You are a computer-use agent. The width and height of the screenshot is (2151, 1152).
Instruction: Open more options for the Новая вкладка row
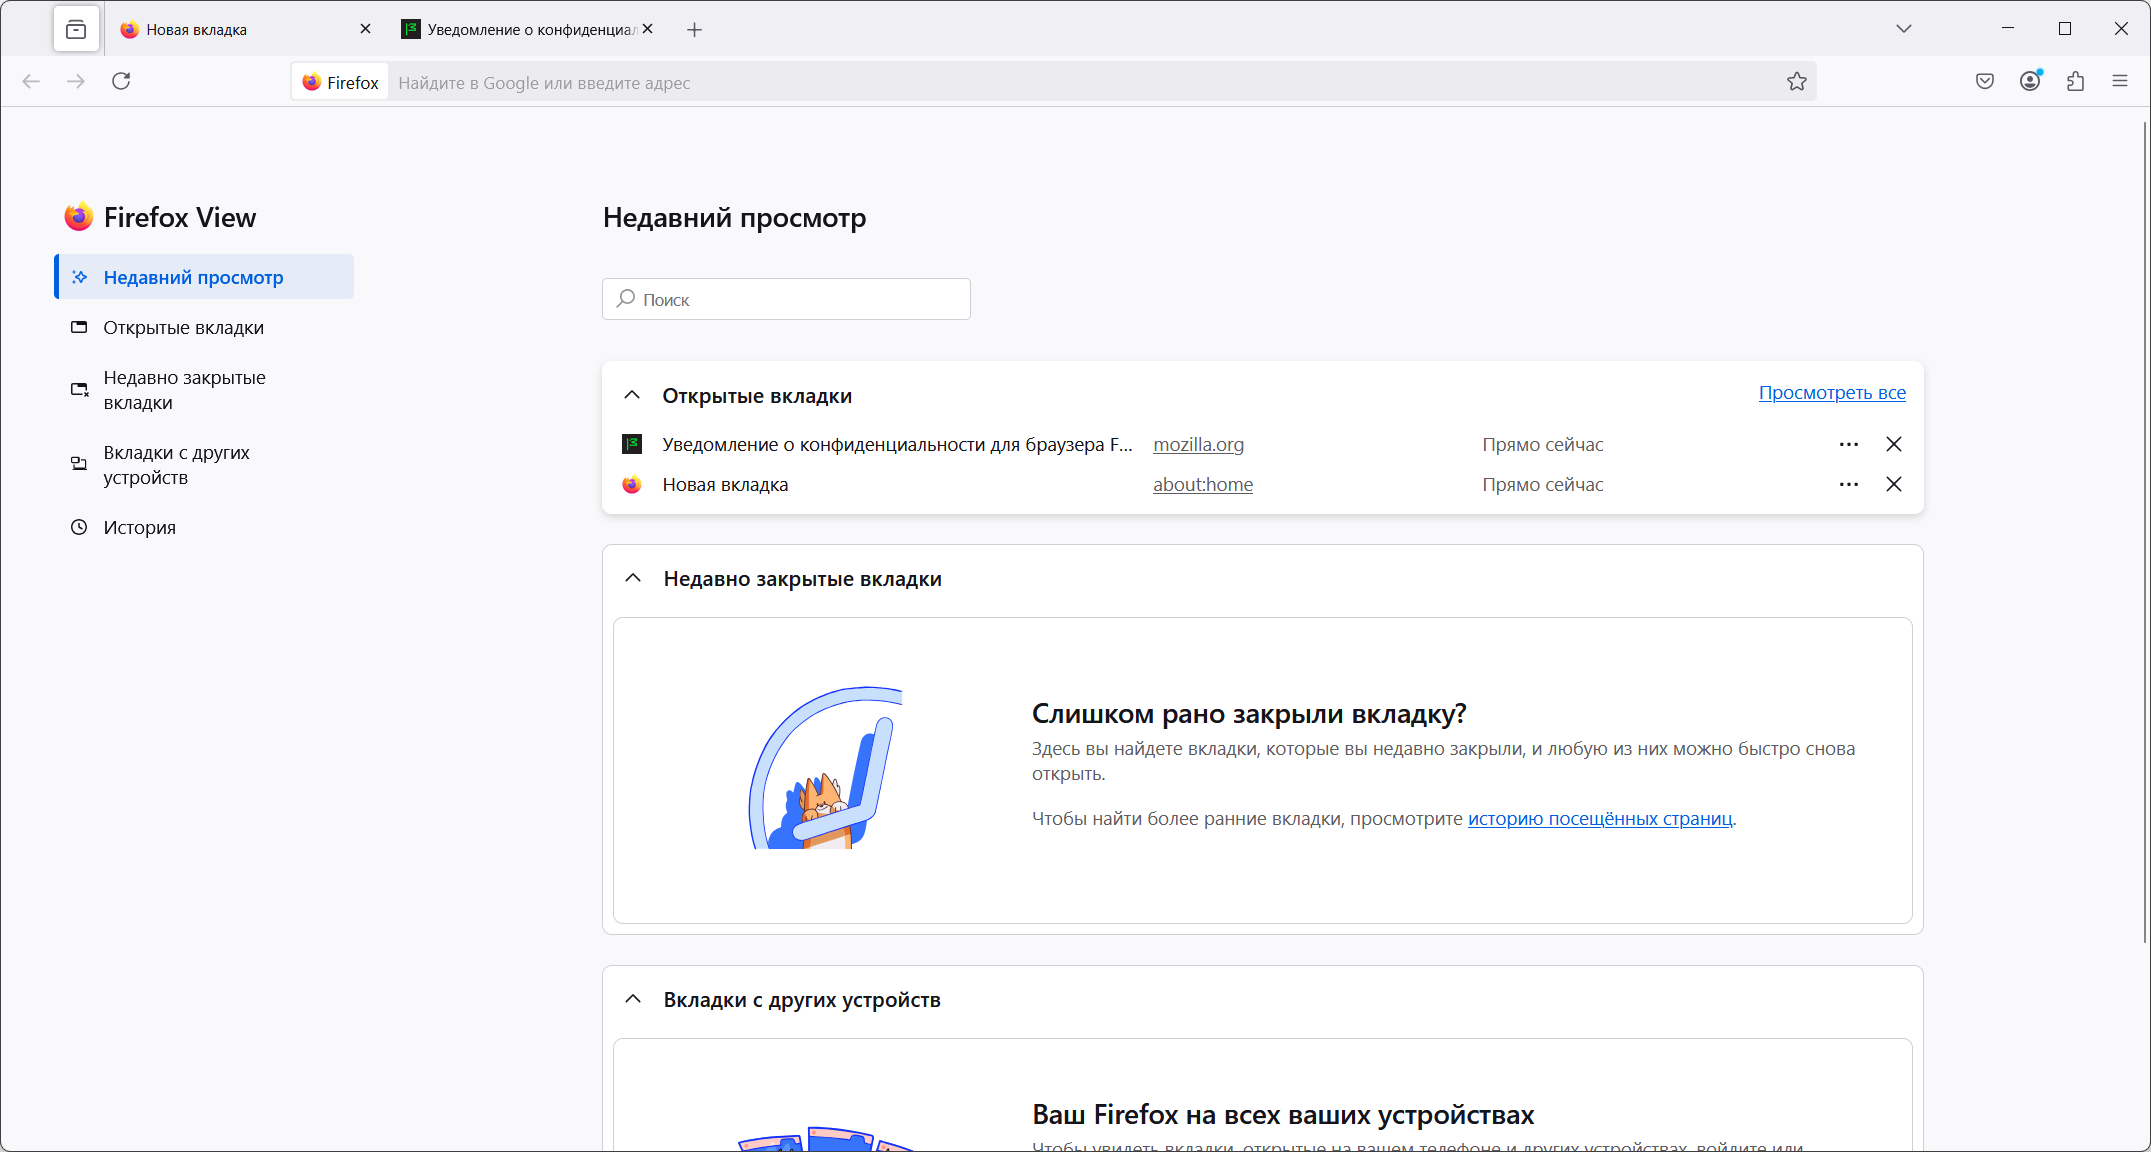tap(1849, 484)
